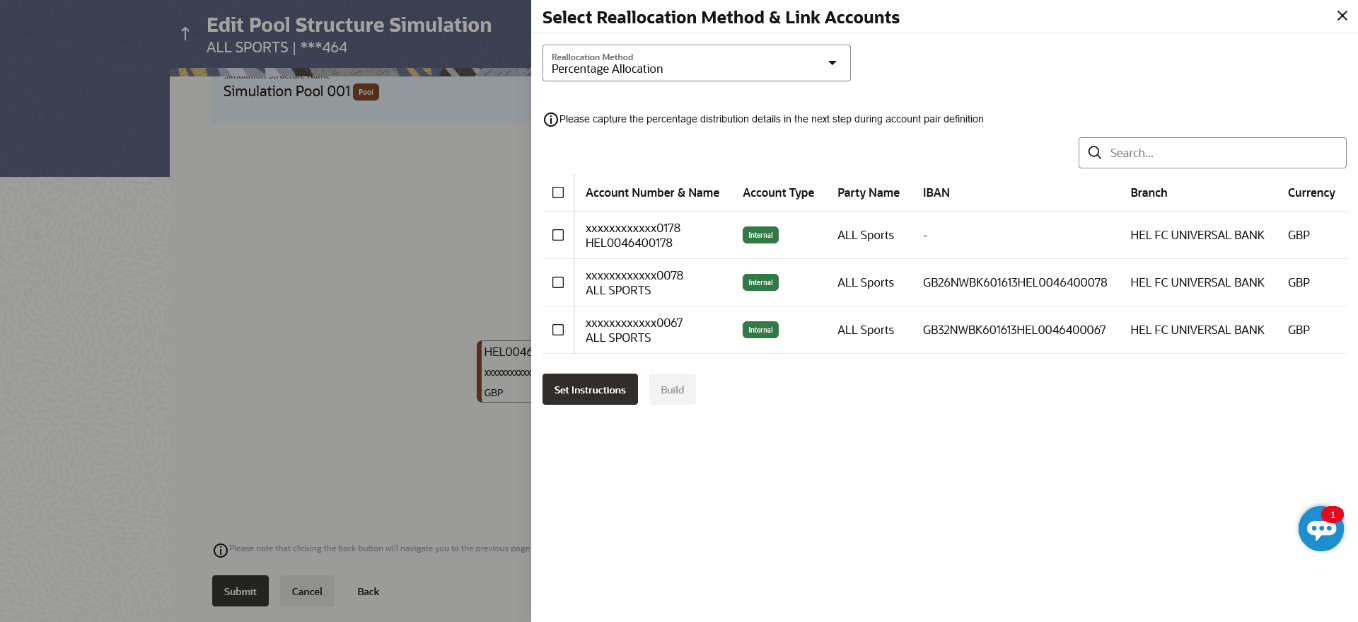Image resolution: width=1358 pixels, height=622 pixels.
Task: Click the magnifier icon in search box
Action: [x=1095, y=153]
